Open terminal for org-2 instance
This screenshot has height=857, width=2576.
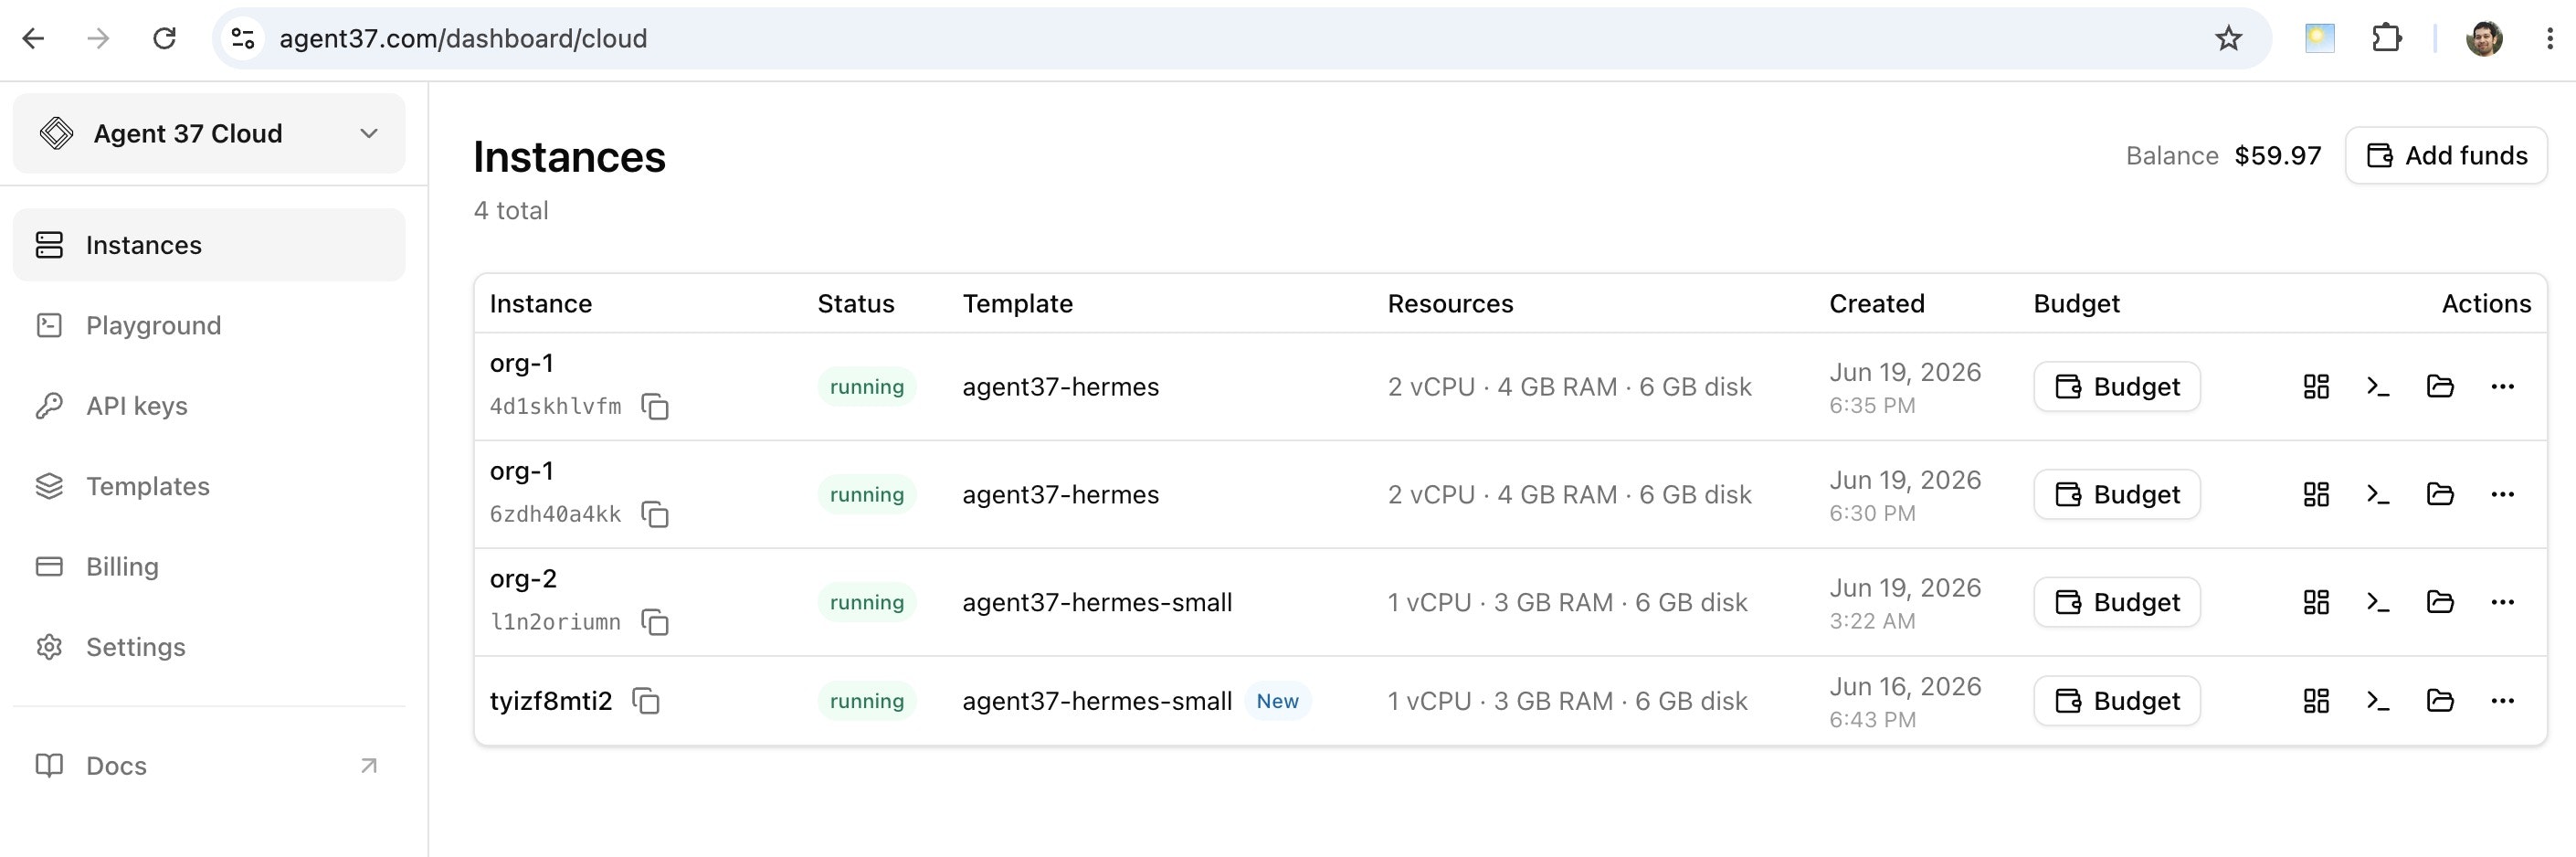(x=2378, y=602)
